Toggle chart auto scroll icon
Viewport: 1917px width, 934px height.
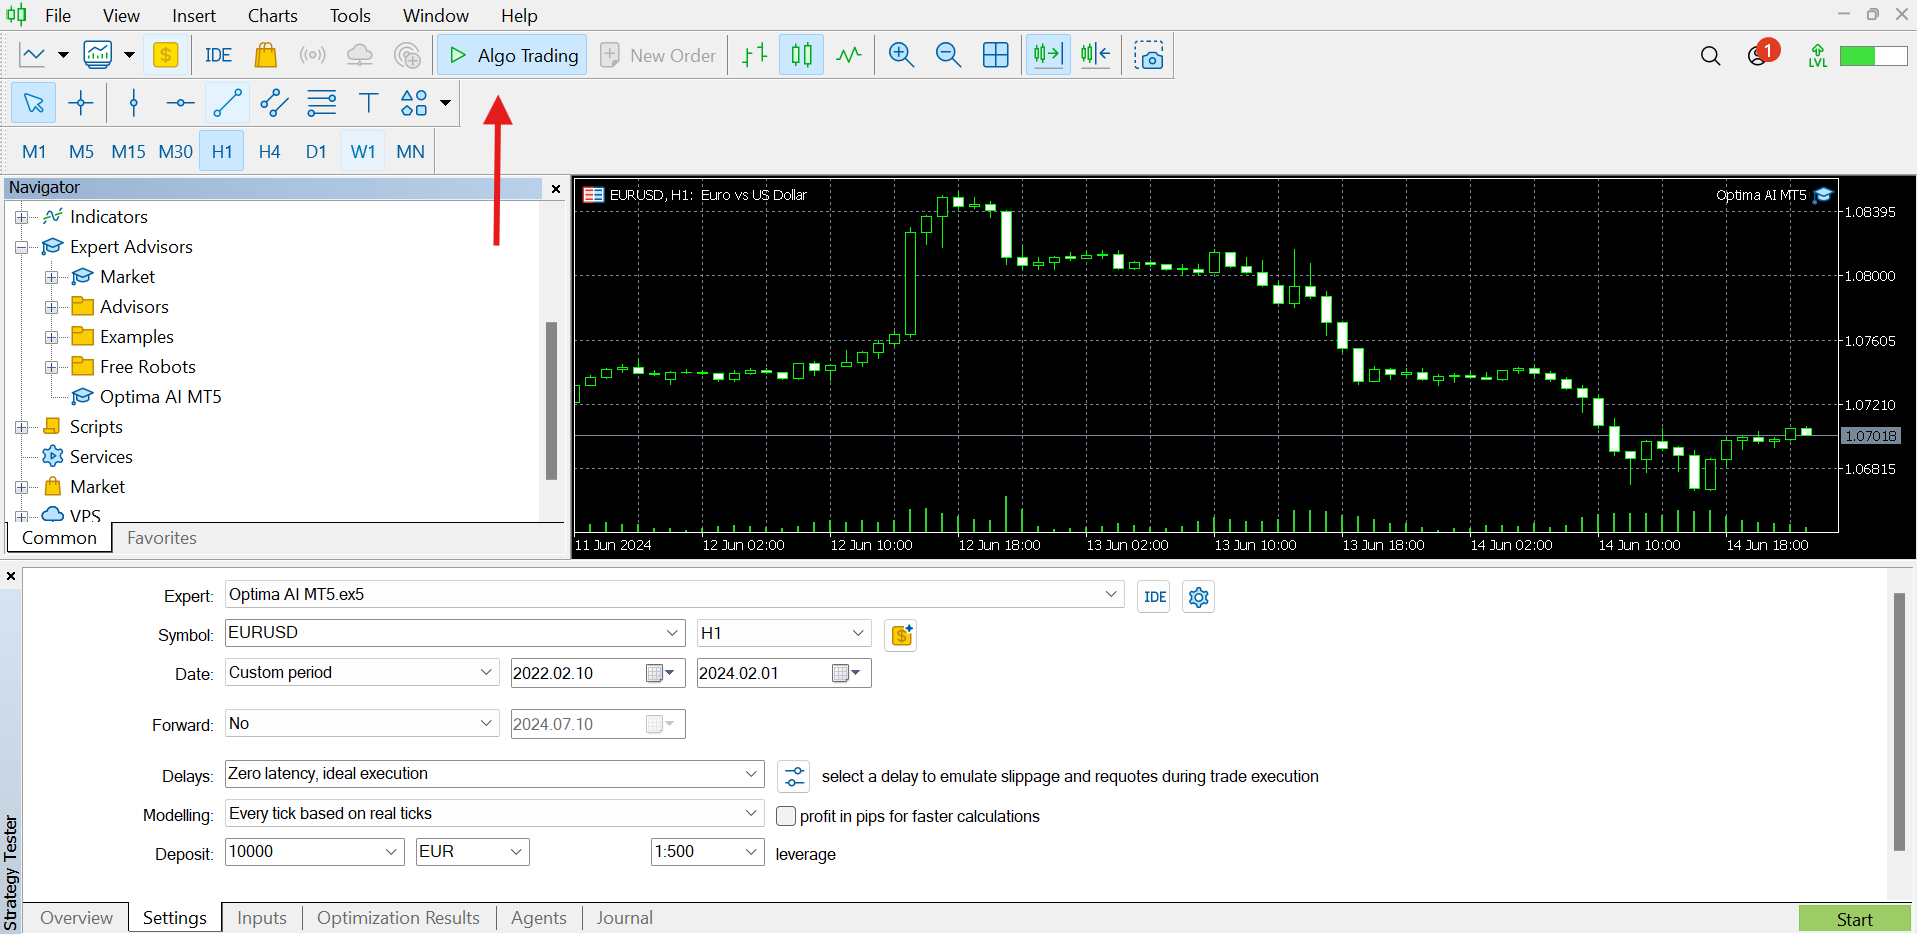coord(1048,55)
